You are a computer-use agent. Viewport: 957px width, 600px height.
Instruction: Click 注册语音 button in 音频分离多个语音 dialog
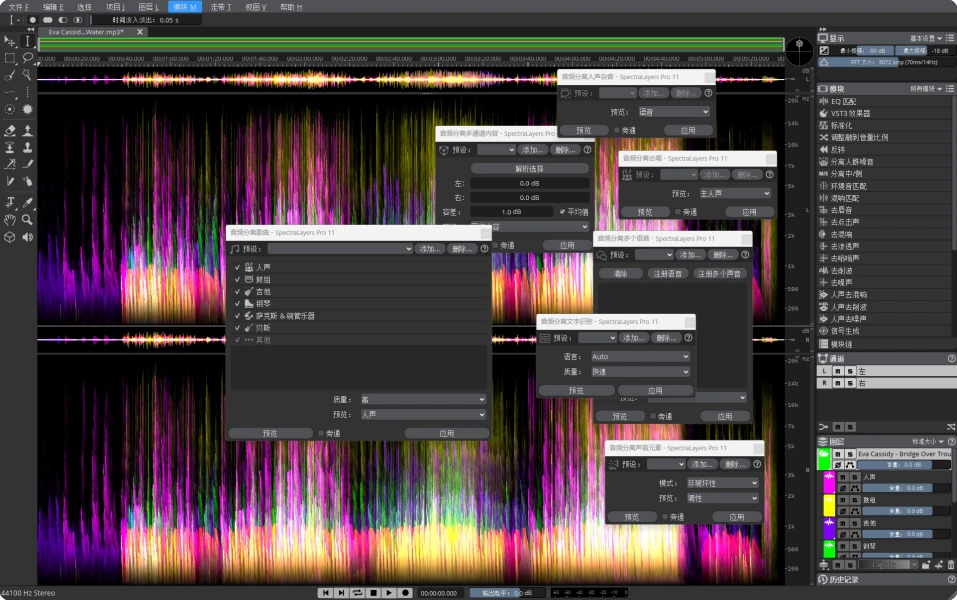670,273
